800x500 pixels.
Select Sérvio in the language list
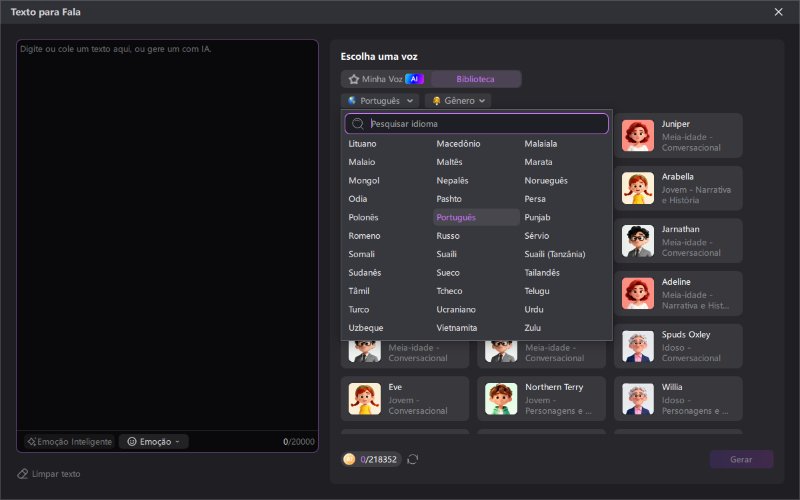click(x=537, y=236)
